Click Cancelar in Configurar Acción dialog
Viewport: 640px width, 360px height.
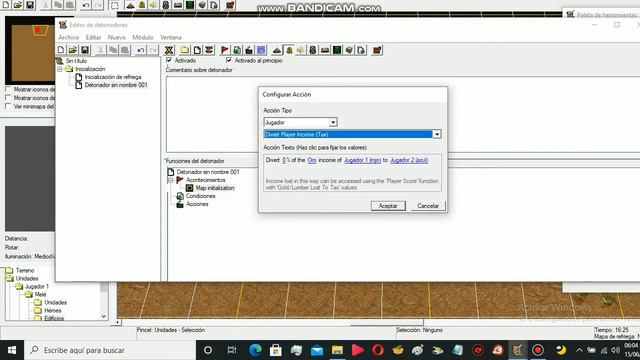[428, 206]
